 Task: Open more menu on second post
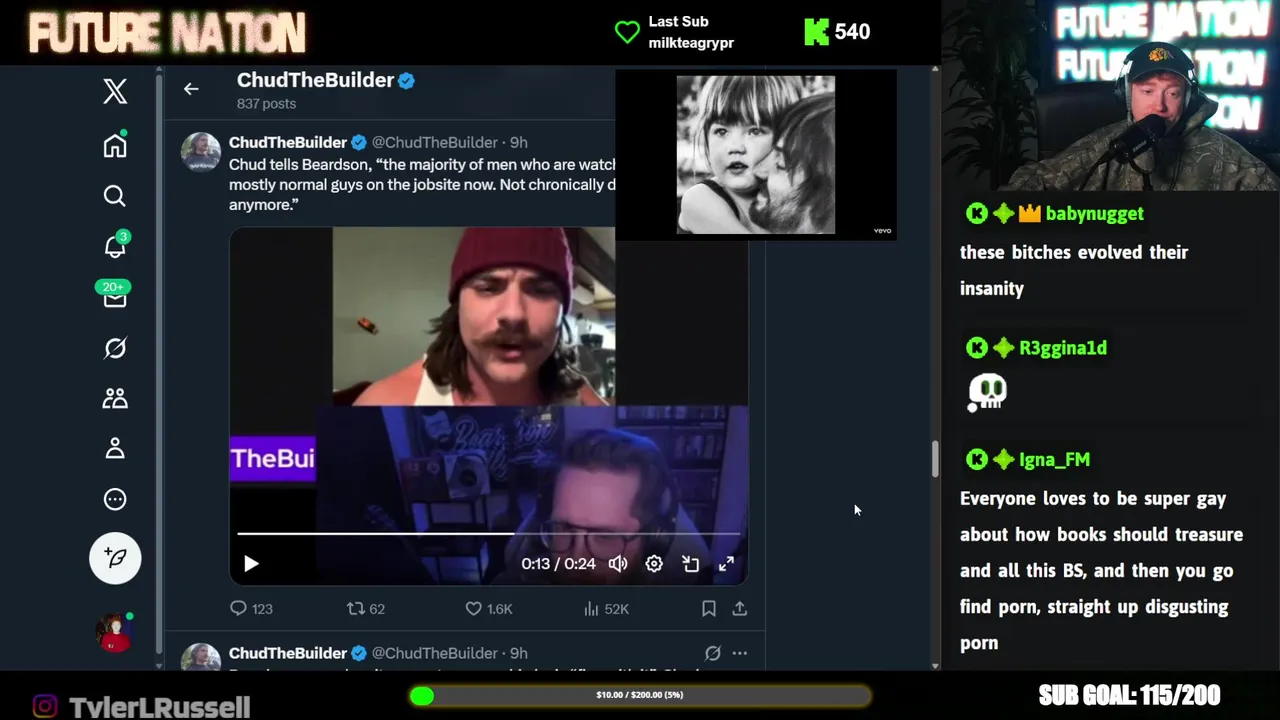[x=740, y=653]
